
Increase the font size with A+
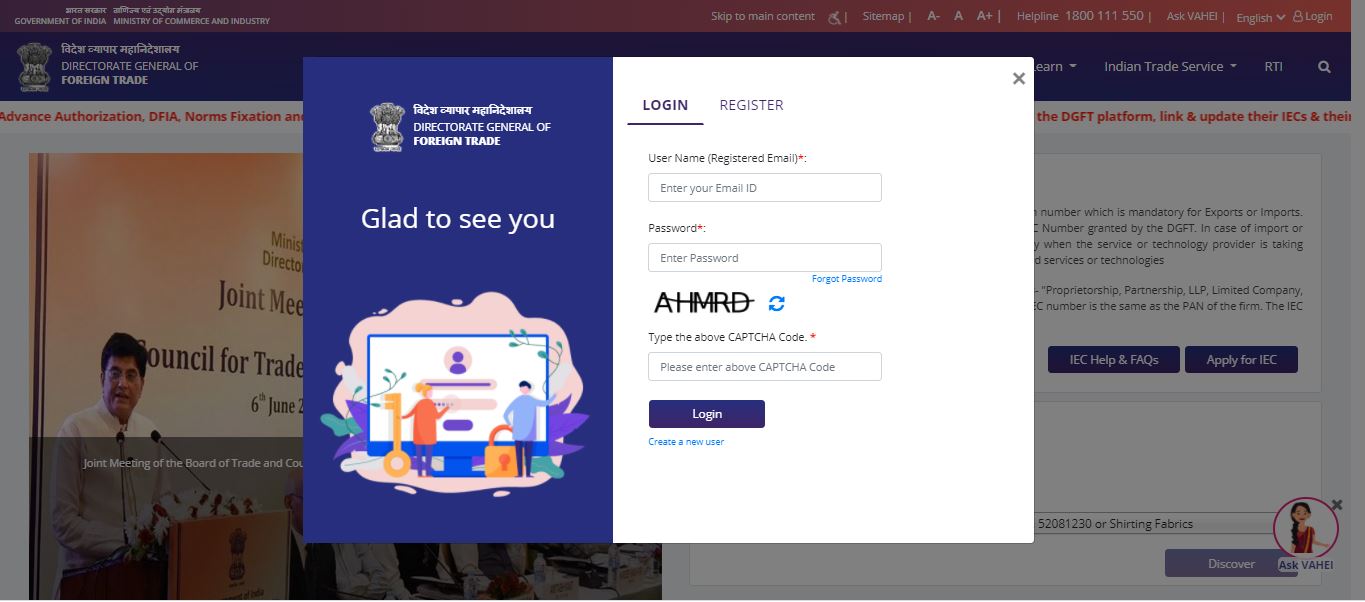coord(984,16)
